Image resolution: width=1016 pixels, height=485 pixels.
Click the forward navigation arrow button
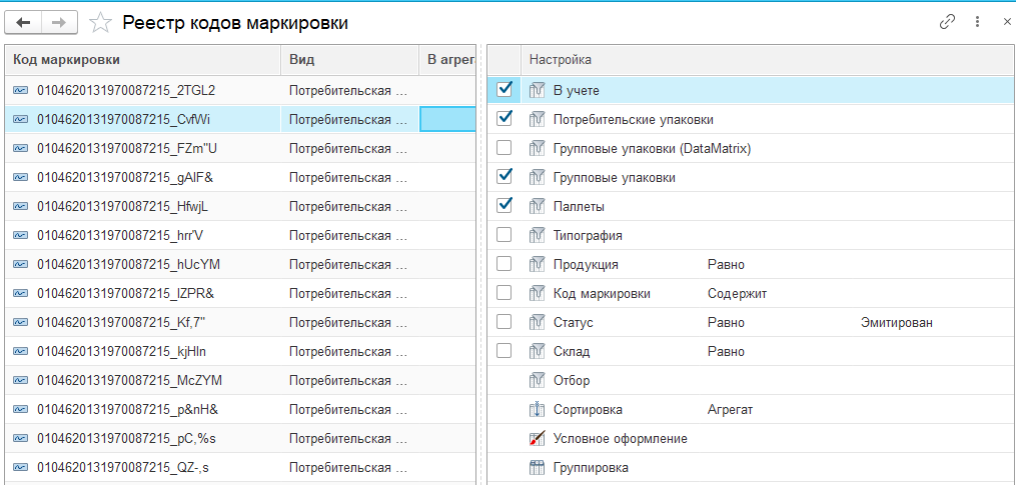coord(60,22)
